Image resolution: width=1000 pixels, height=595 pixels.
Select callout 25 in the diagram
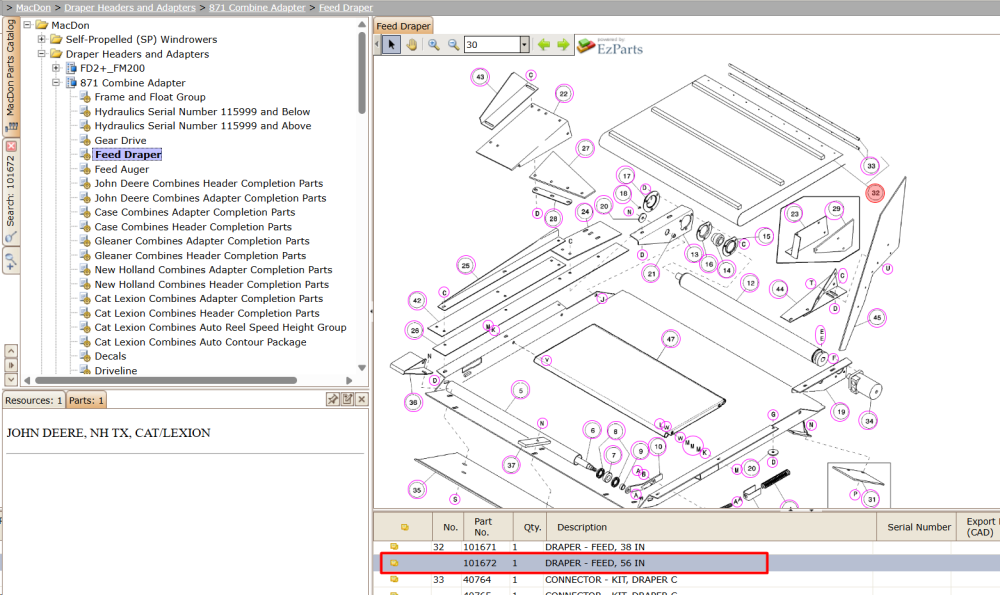click(x=466, y=265)
